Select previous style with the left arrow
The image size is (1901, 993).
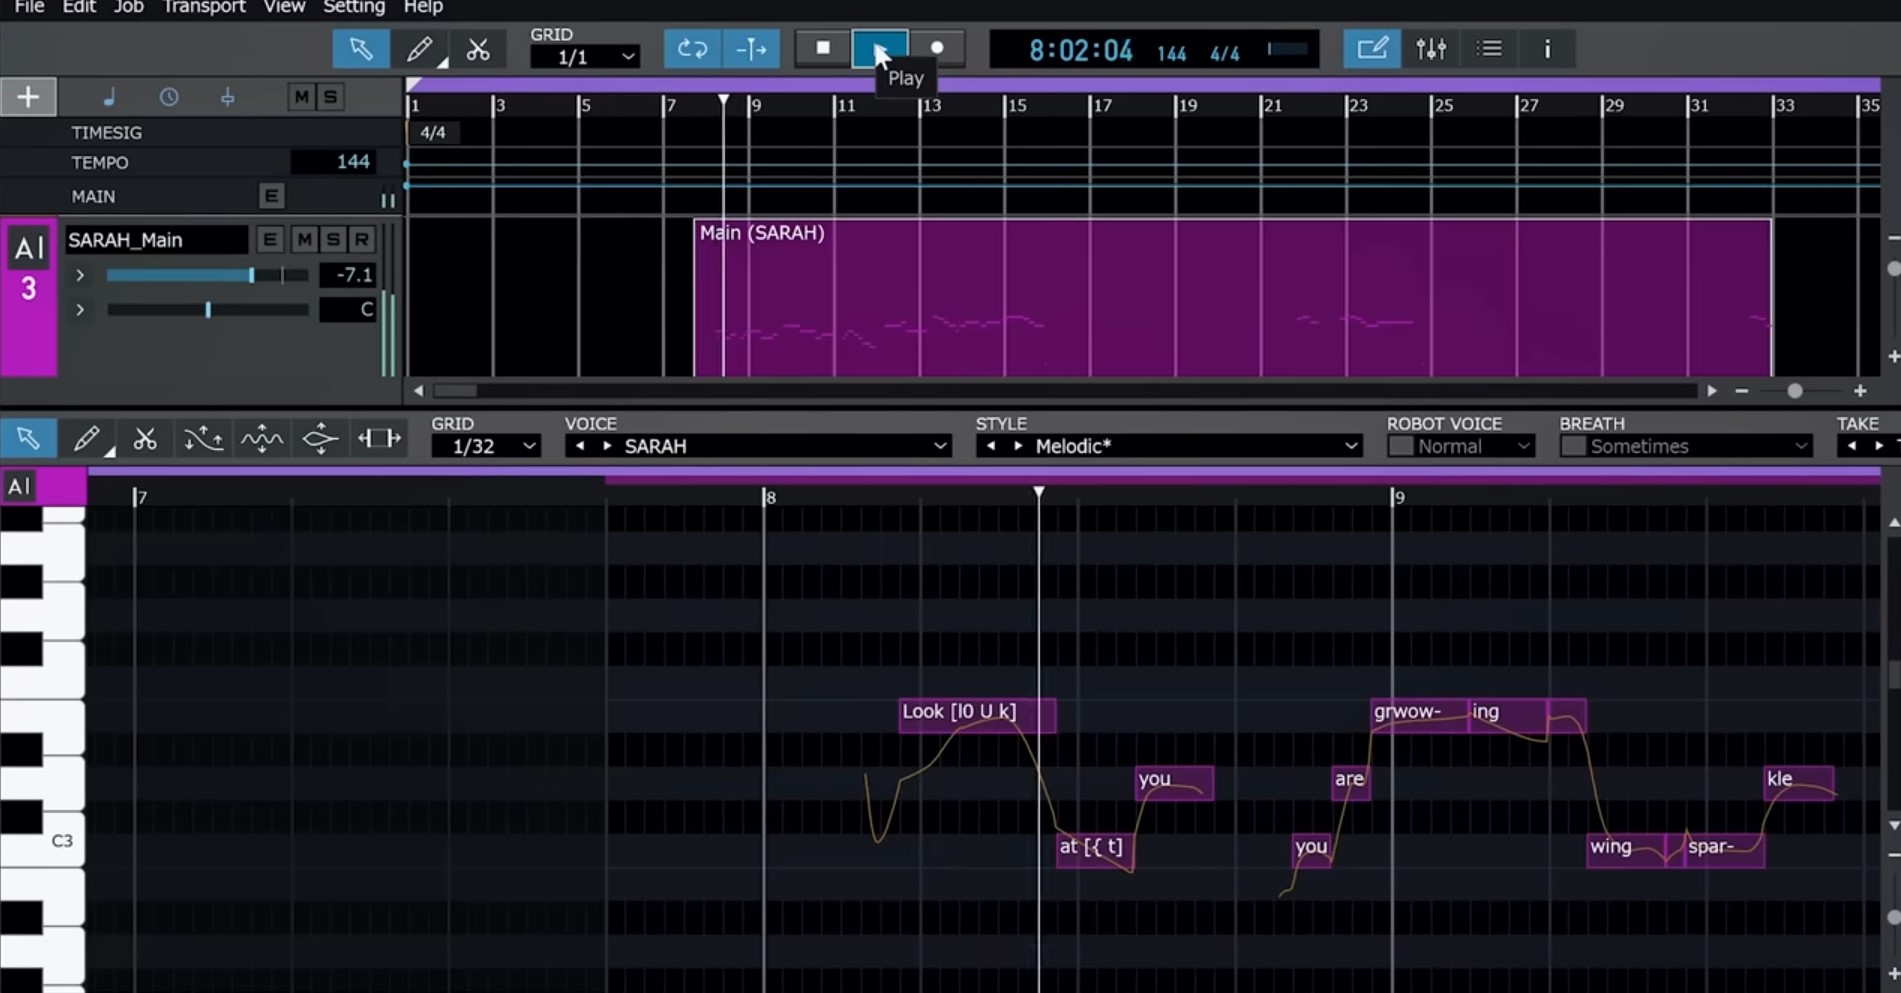[991, 446]
